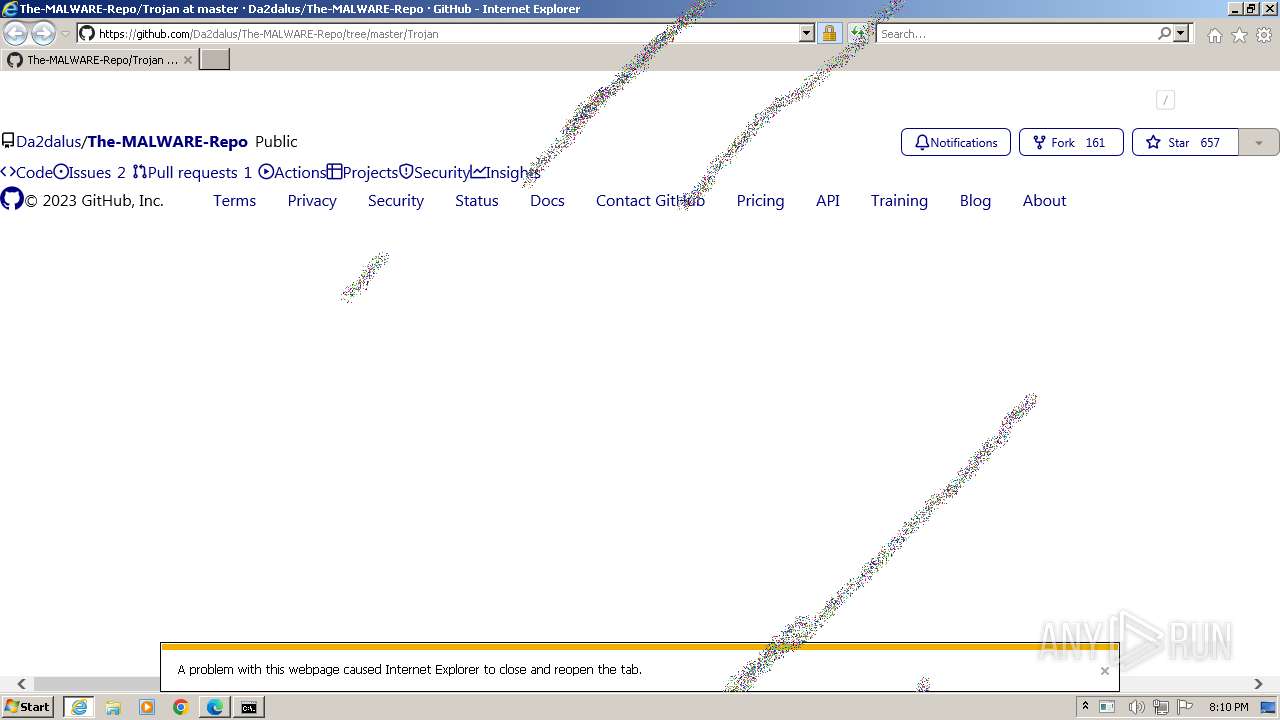Open Internet Explorer from the taskbar
The height and width of the screenshot is (720, 1280).
[79, 707]
